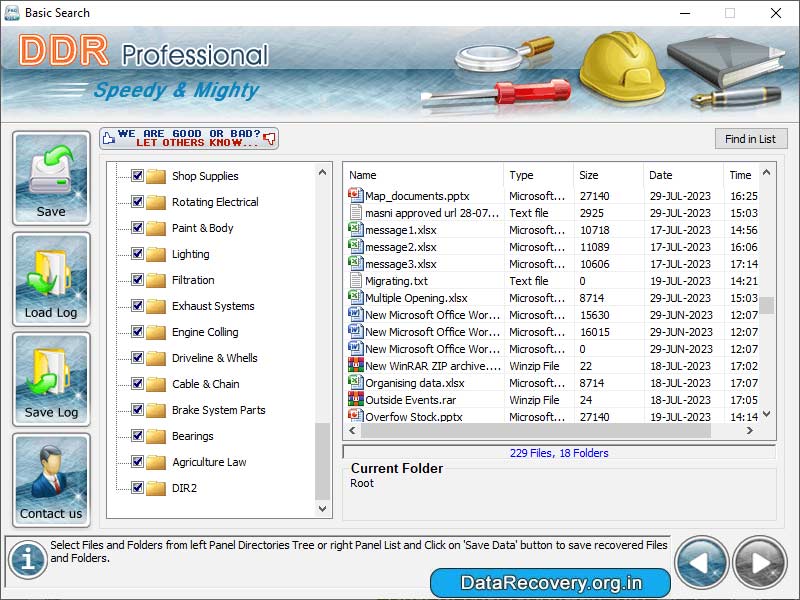Open Load Log using its sidebar icon

click(50, 272)
